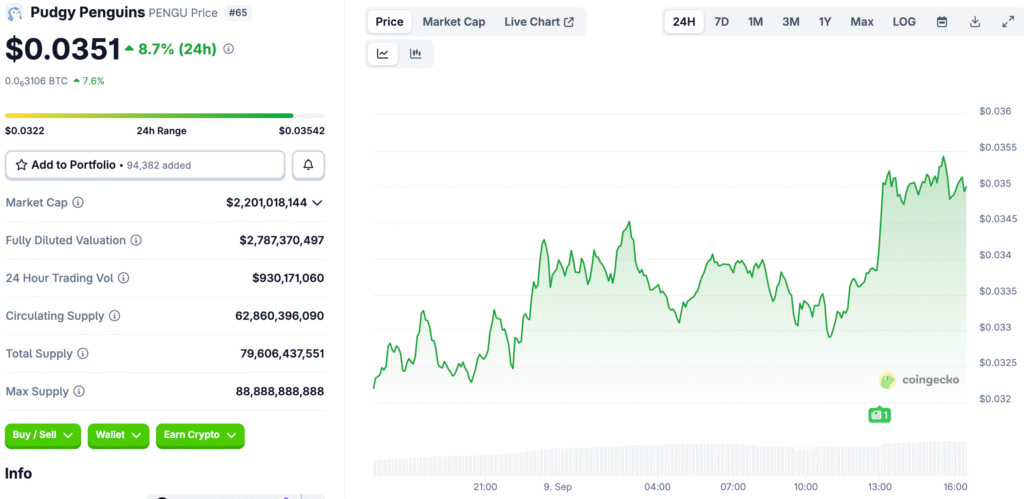The width and height of the screenshot is (1024, 499).
Task: Expand the Market Cap value chevron
Action: 317,203
